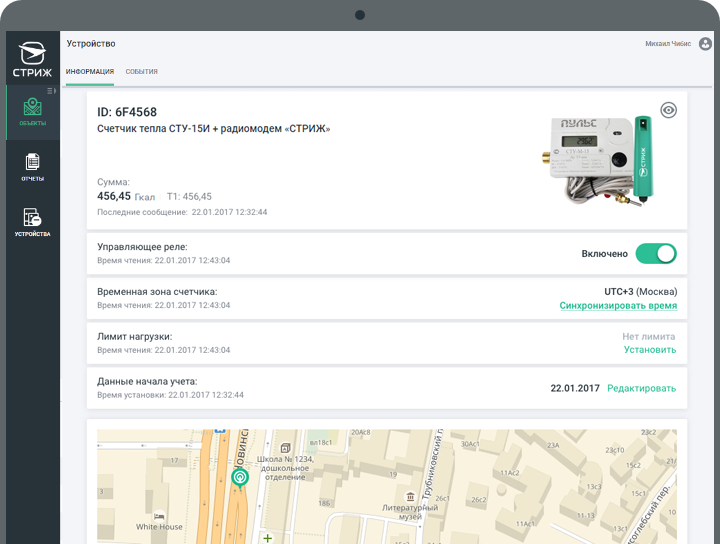Open the Объекты section in the sidebar

pos(32,112)
